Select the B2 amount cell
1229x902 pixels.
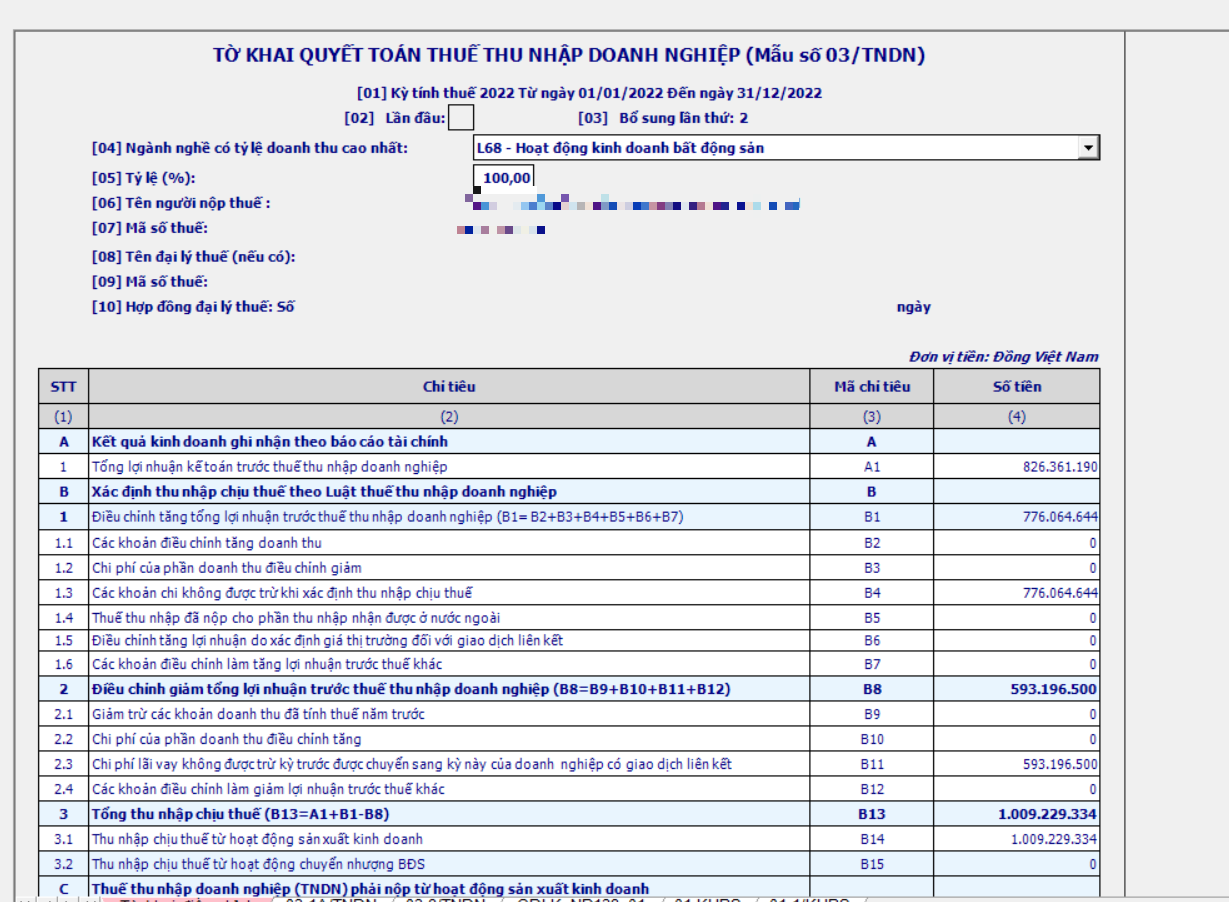(x=1016, y=542)
